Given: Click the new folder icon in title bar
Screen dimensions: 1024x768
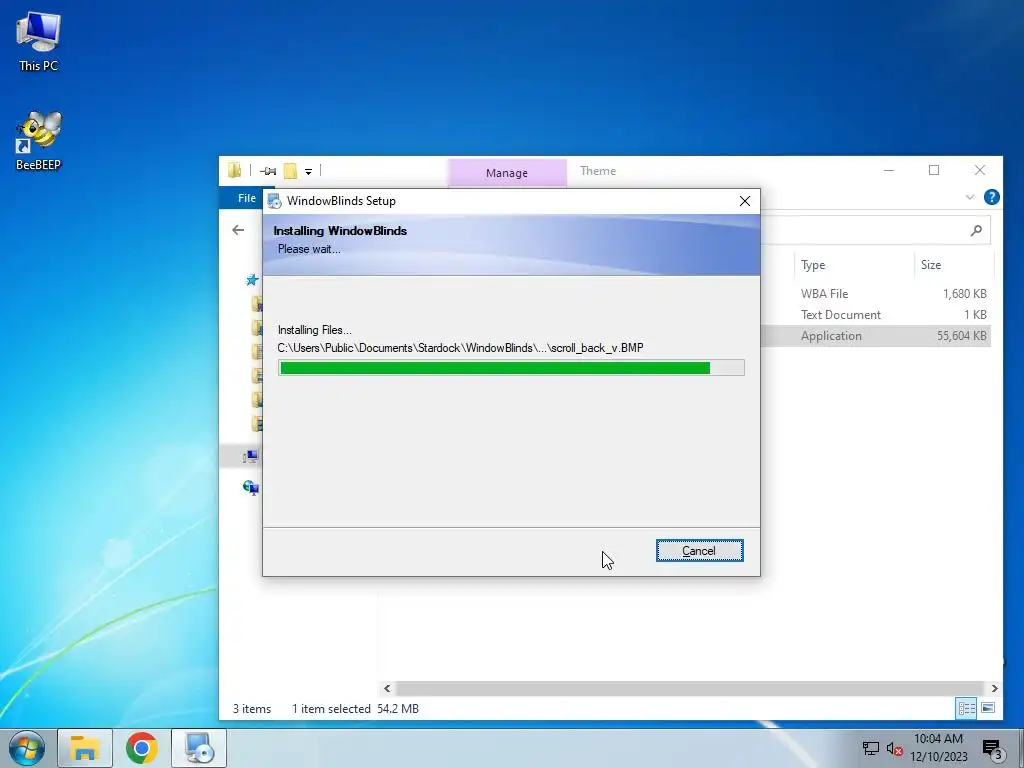Looking at the screenshot, I should [290, 171].
